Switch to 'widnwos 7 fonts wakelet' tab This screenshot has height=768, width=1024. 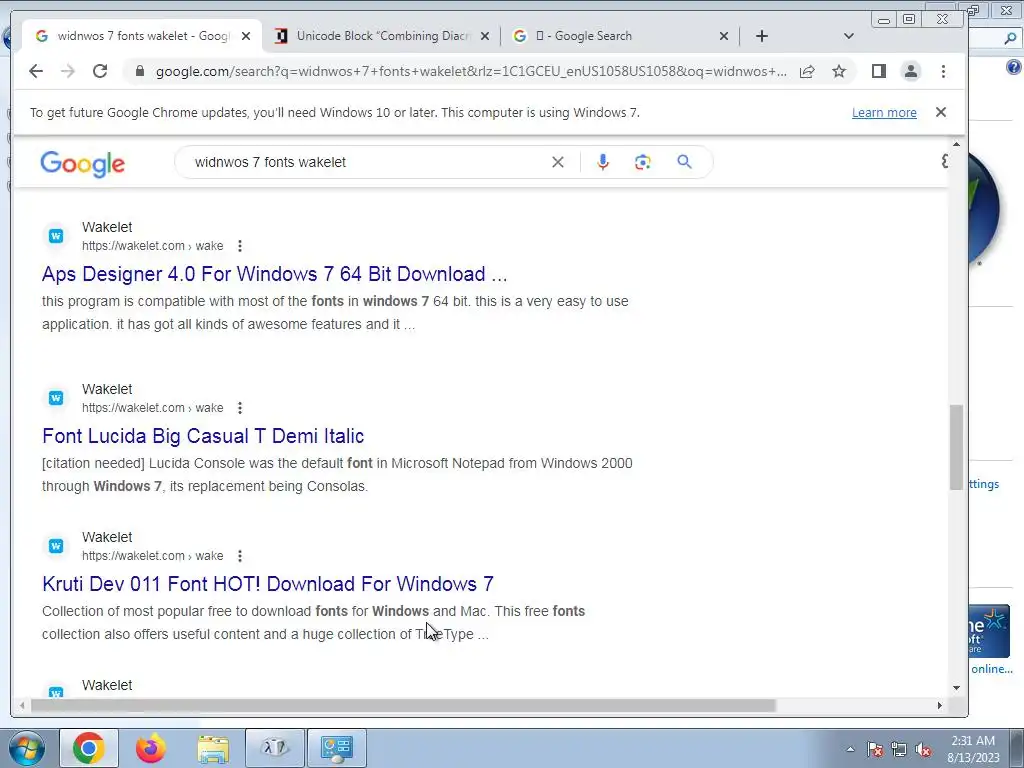142,36
